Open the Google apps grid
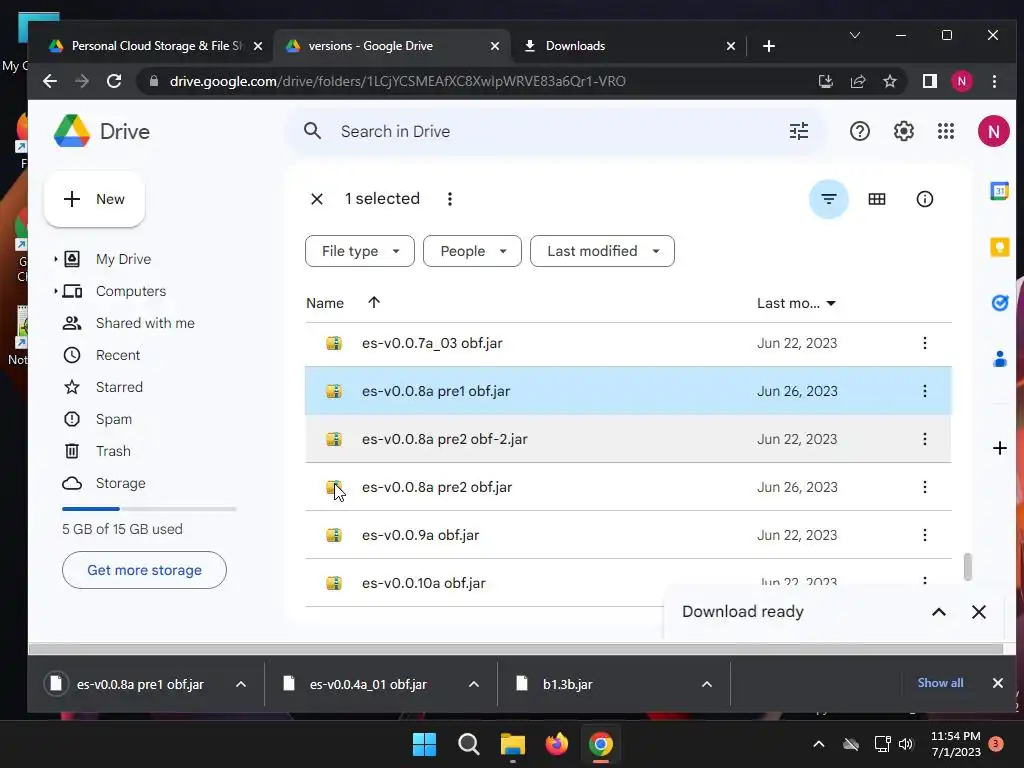1024x768 pixels. pos(946,131)
